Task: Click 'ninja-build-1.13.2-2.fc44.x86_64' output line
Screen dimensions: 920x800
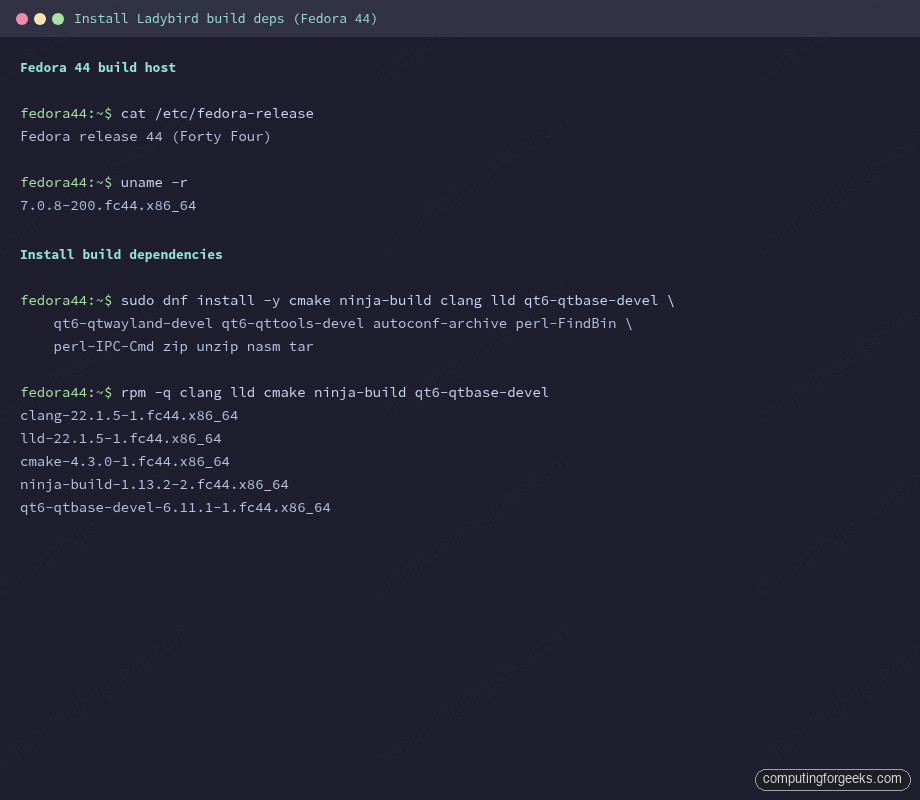Action: coord(154,485)
